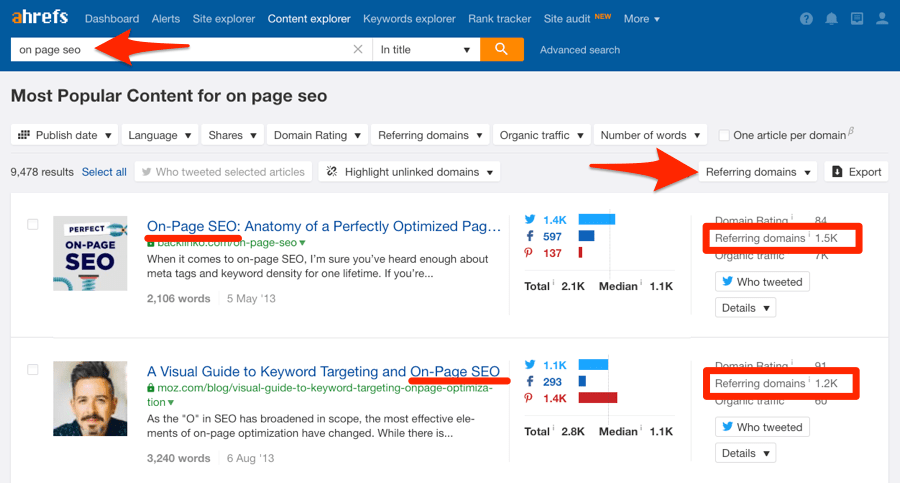Click the user account profile icon
This screenshot has height=483, width=900.
pyautogui.click(x=882, y=19)
